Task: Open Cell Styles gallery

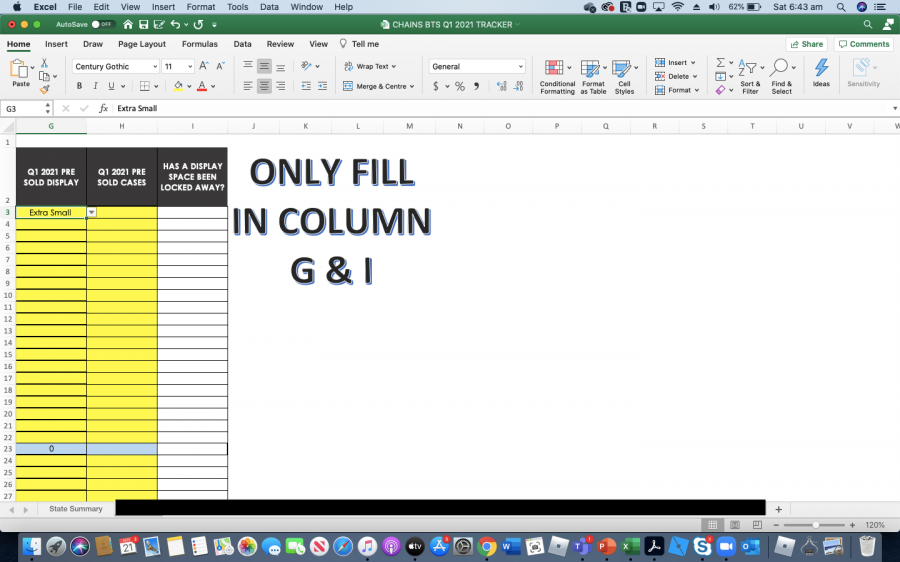Action: tap(624, 77)
